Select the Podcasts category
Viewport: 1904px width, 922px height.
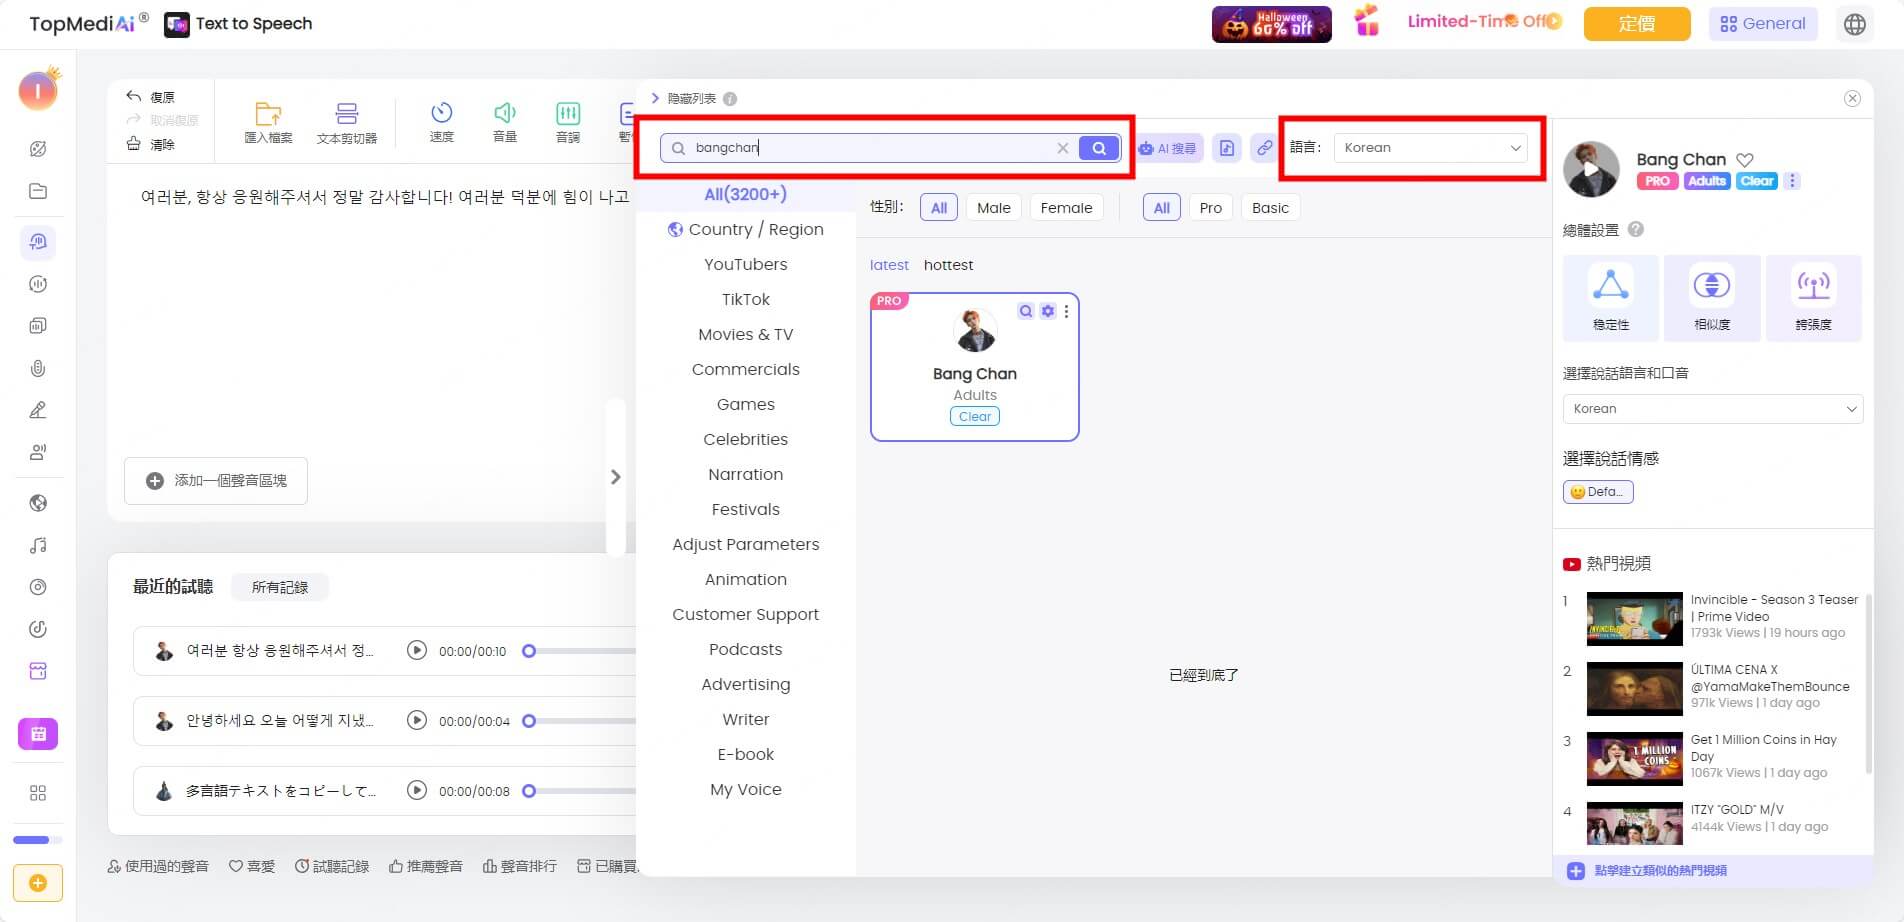tap(746, 649)
